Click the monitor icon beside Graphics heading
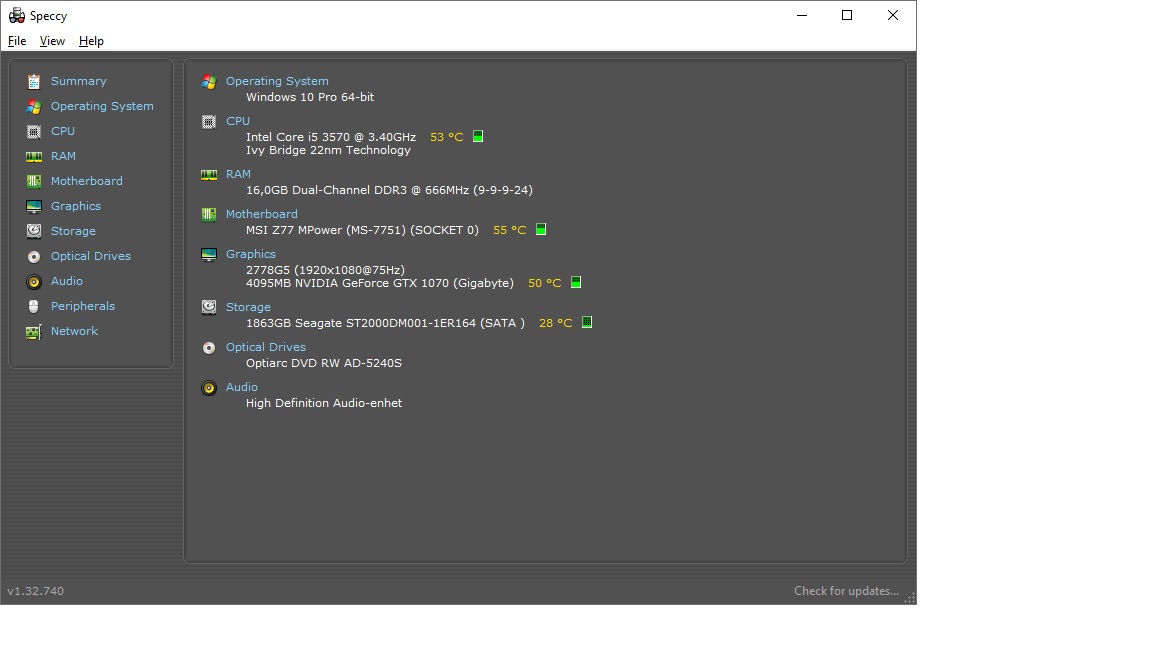Screen dimensions: 1152x648 209,254
